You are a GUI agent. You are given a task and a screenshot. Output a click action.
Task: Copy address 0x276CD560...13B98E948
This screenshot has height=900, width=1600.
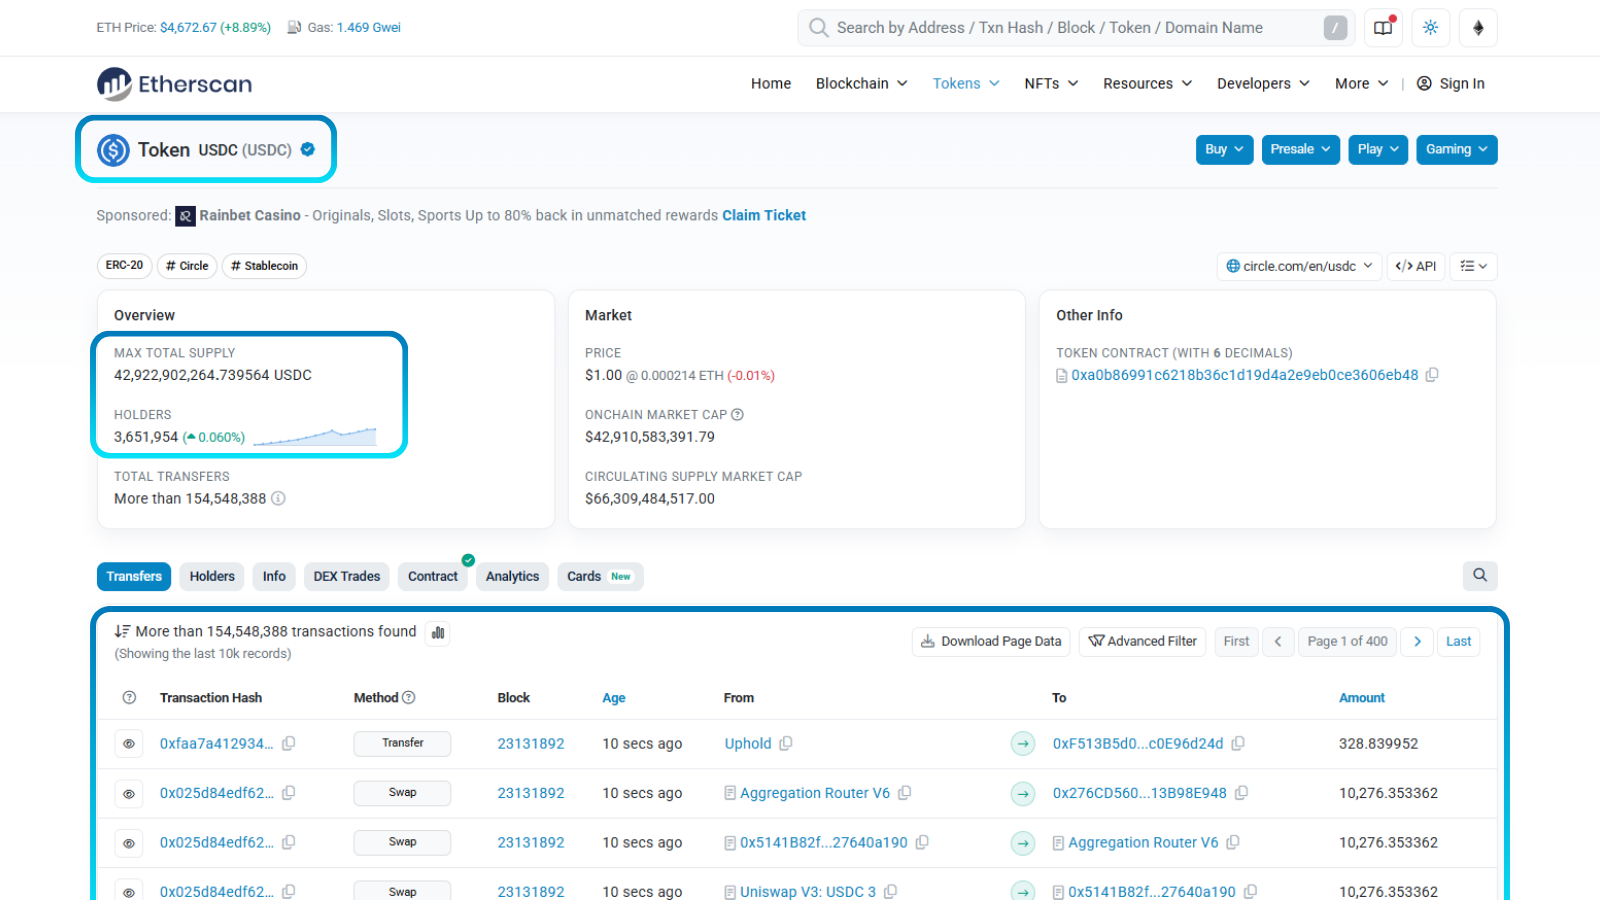(1241, 793)
